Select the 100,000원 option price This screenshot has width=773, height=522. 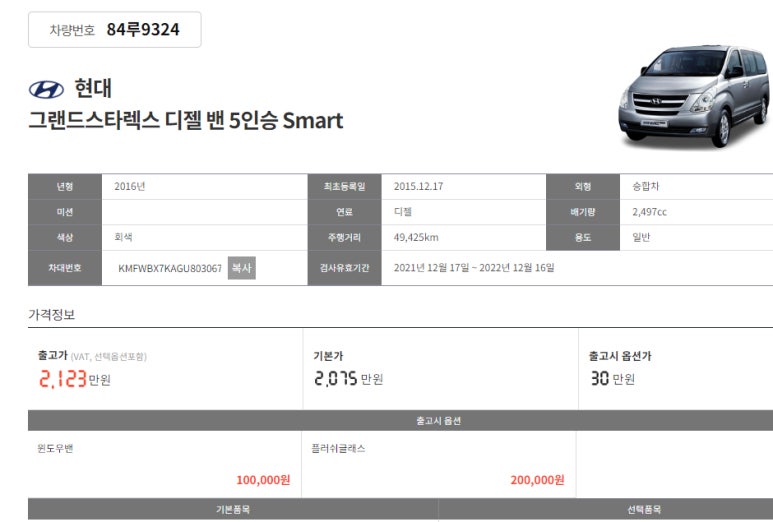point(263,480)
